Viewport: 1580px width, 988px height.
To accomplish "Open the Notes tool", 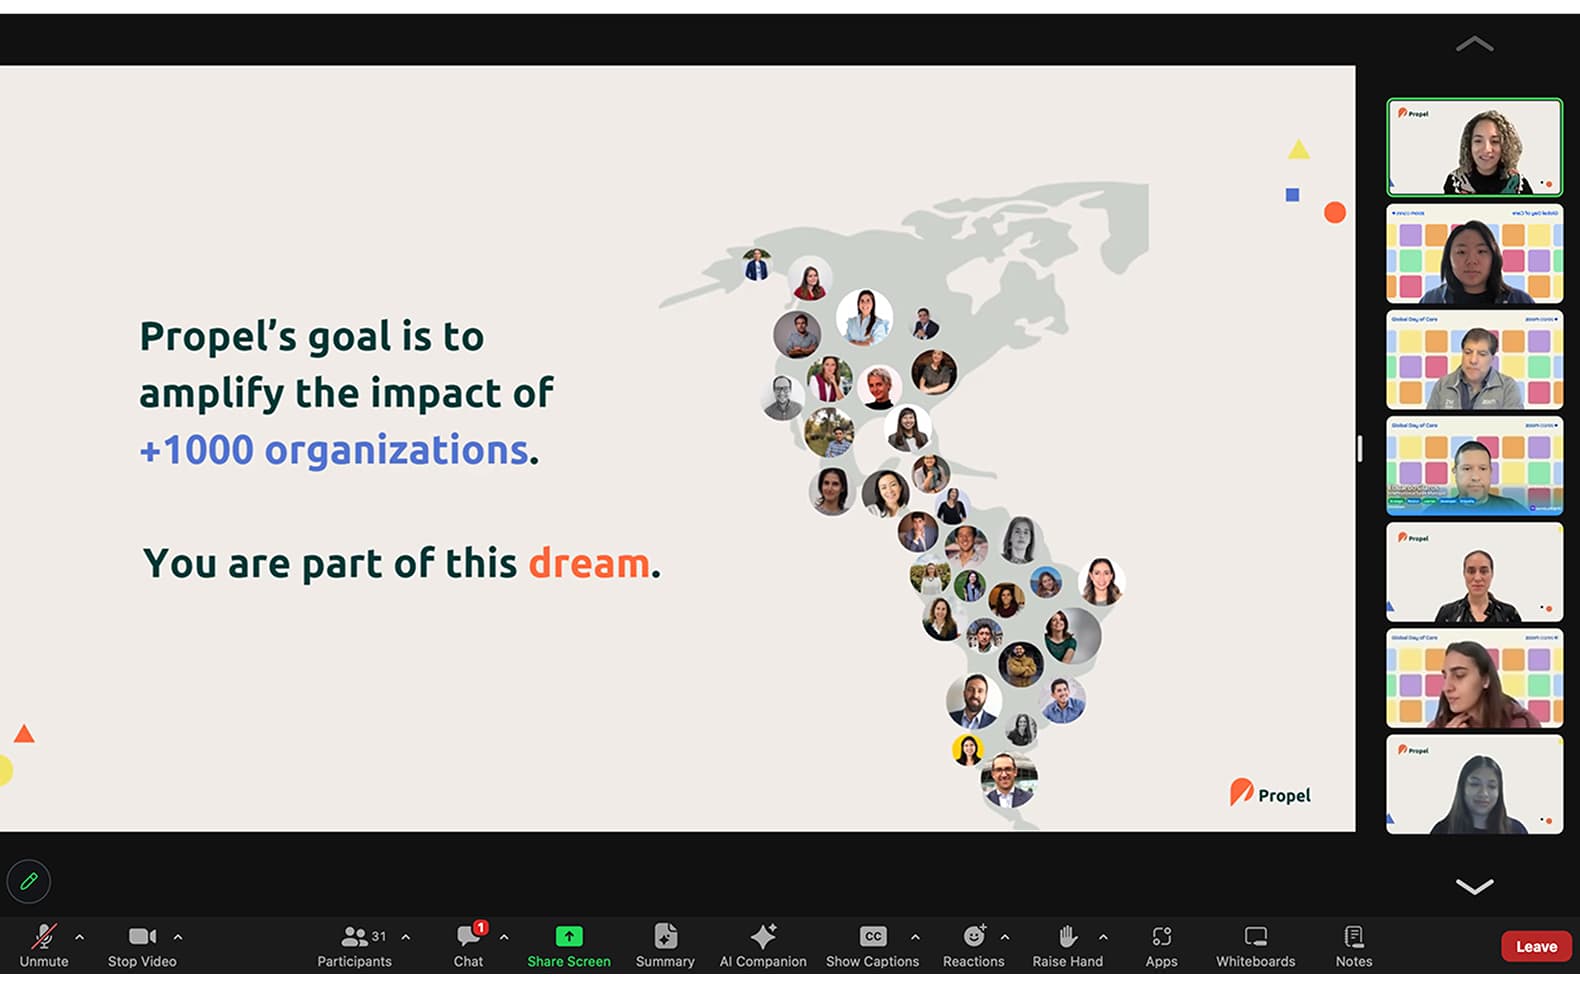I will point(1354,946).
